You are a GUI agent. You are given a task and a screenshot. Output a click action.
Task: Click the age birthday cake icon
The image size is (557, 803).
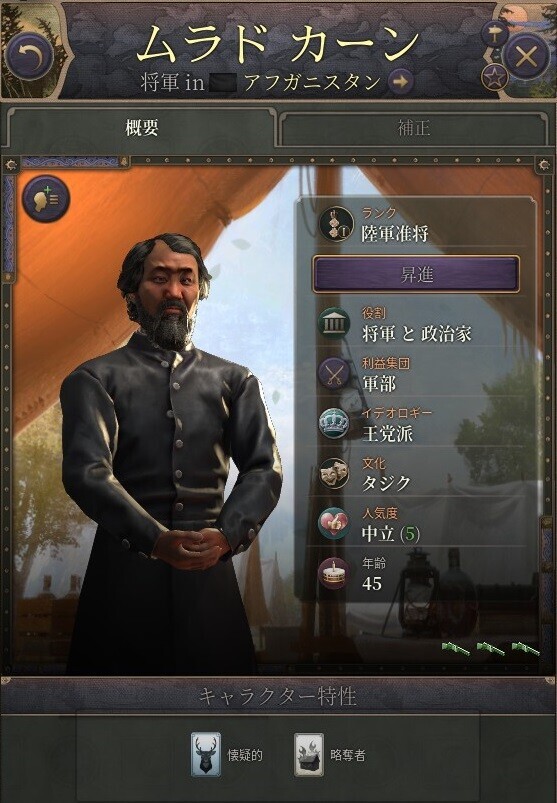coord(334,573)
